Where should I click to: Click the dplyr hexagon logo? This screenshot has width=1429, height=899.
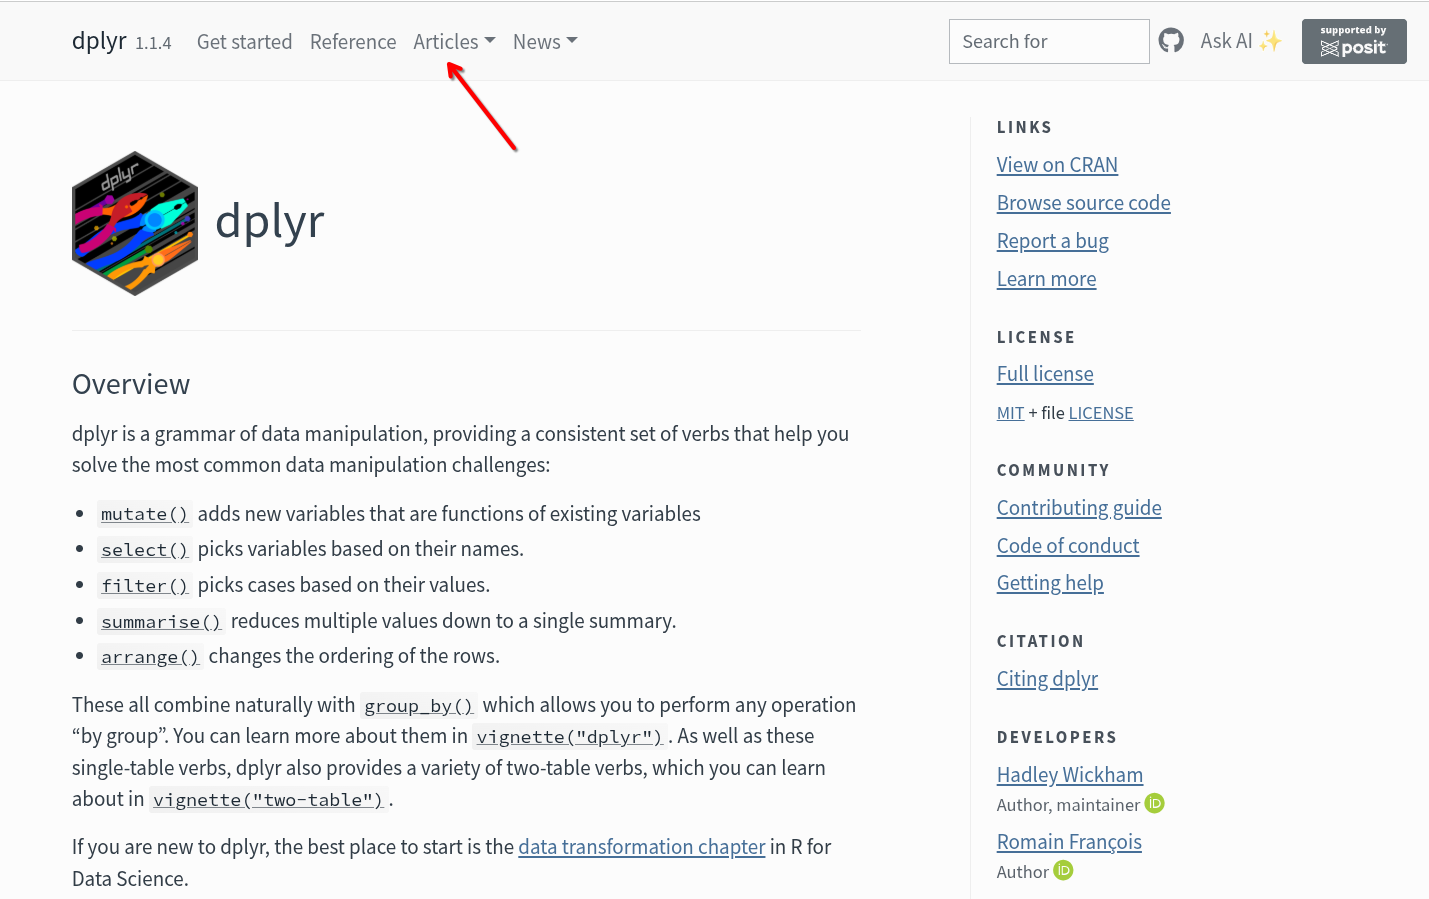click(135, 223)
